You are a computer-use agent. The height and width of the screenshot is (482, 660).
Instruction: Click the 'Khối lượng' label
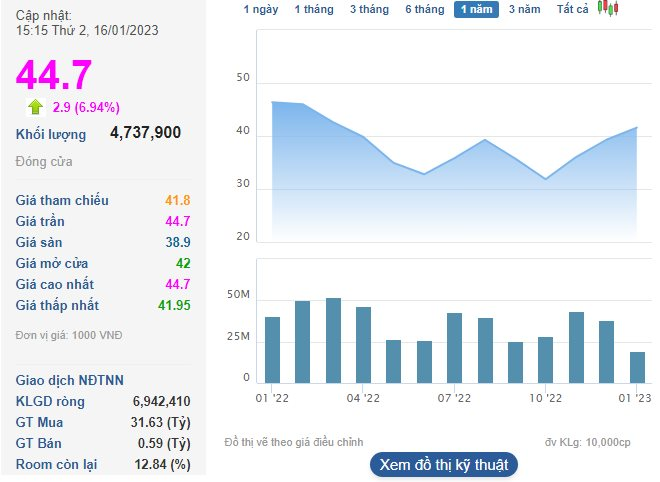pyautogui.click(x=51, y=134)
